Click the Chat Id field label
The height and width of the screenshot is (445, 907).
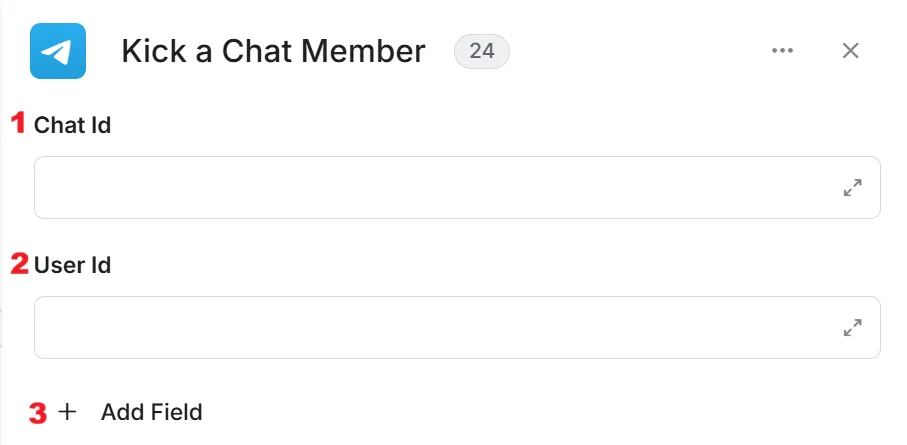coord(72,125)
